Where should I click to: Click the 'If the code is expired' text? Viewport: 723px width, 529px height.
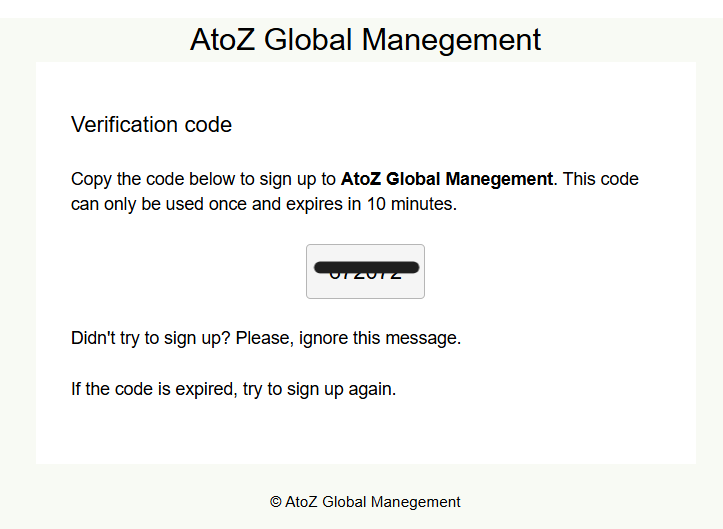(154, 389)
